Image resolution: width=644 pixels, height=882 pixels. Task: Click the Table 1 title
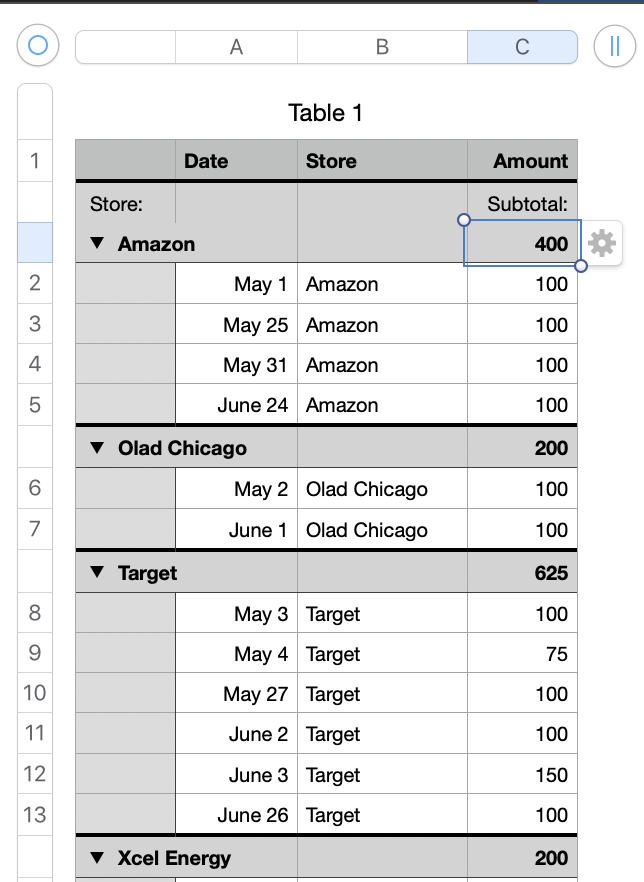tap(326, 113)
